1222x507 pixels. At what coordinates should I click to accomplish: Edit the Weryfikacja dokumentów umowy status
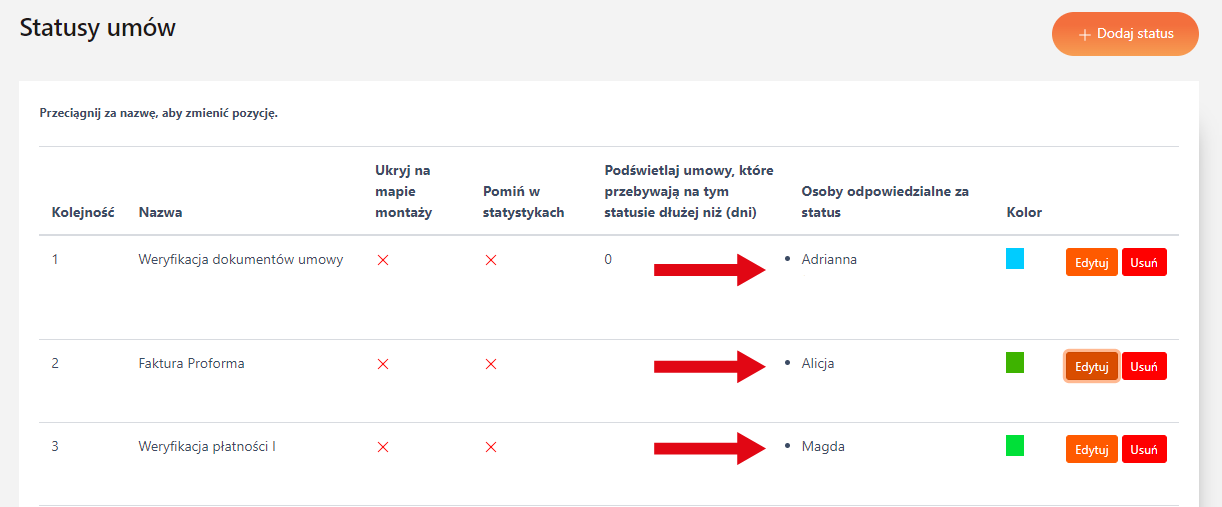click(x=1091, y=262)
